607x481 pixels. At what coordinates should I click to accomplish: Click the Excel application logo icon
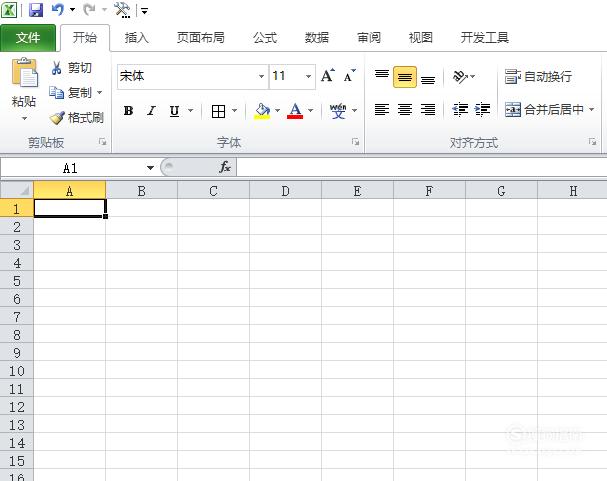point(9,10)
